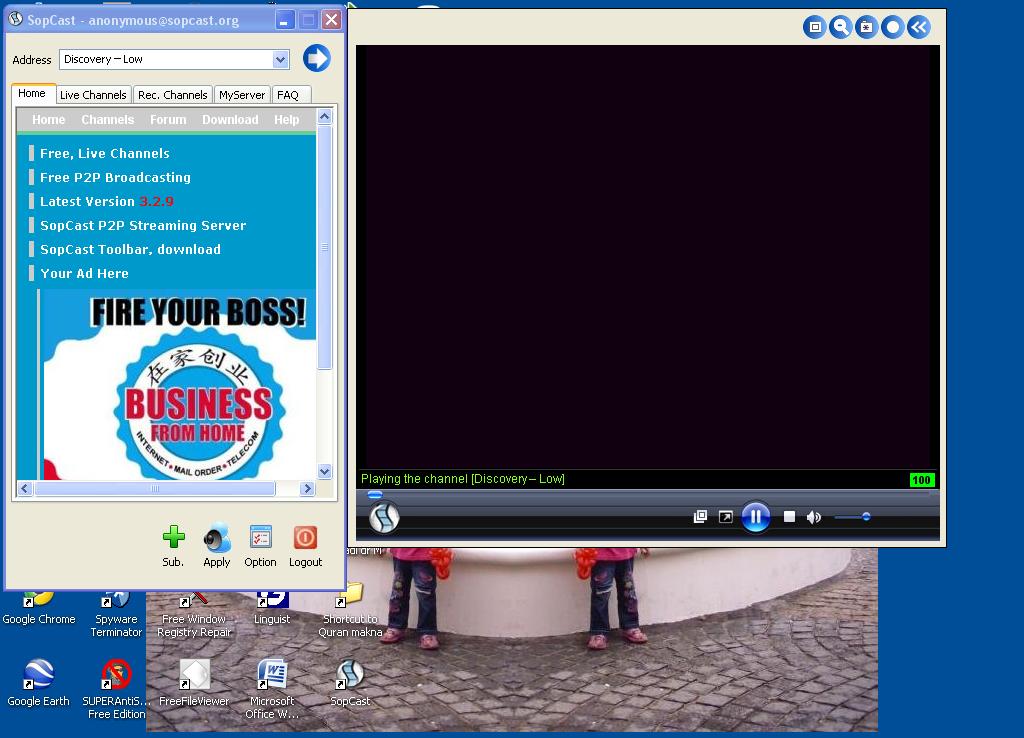The width and height of the screenshot is (1024, 738).
Task: Click the horizontal scroll left arrow
Action: coord(25,488)
